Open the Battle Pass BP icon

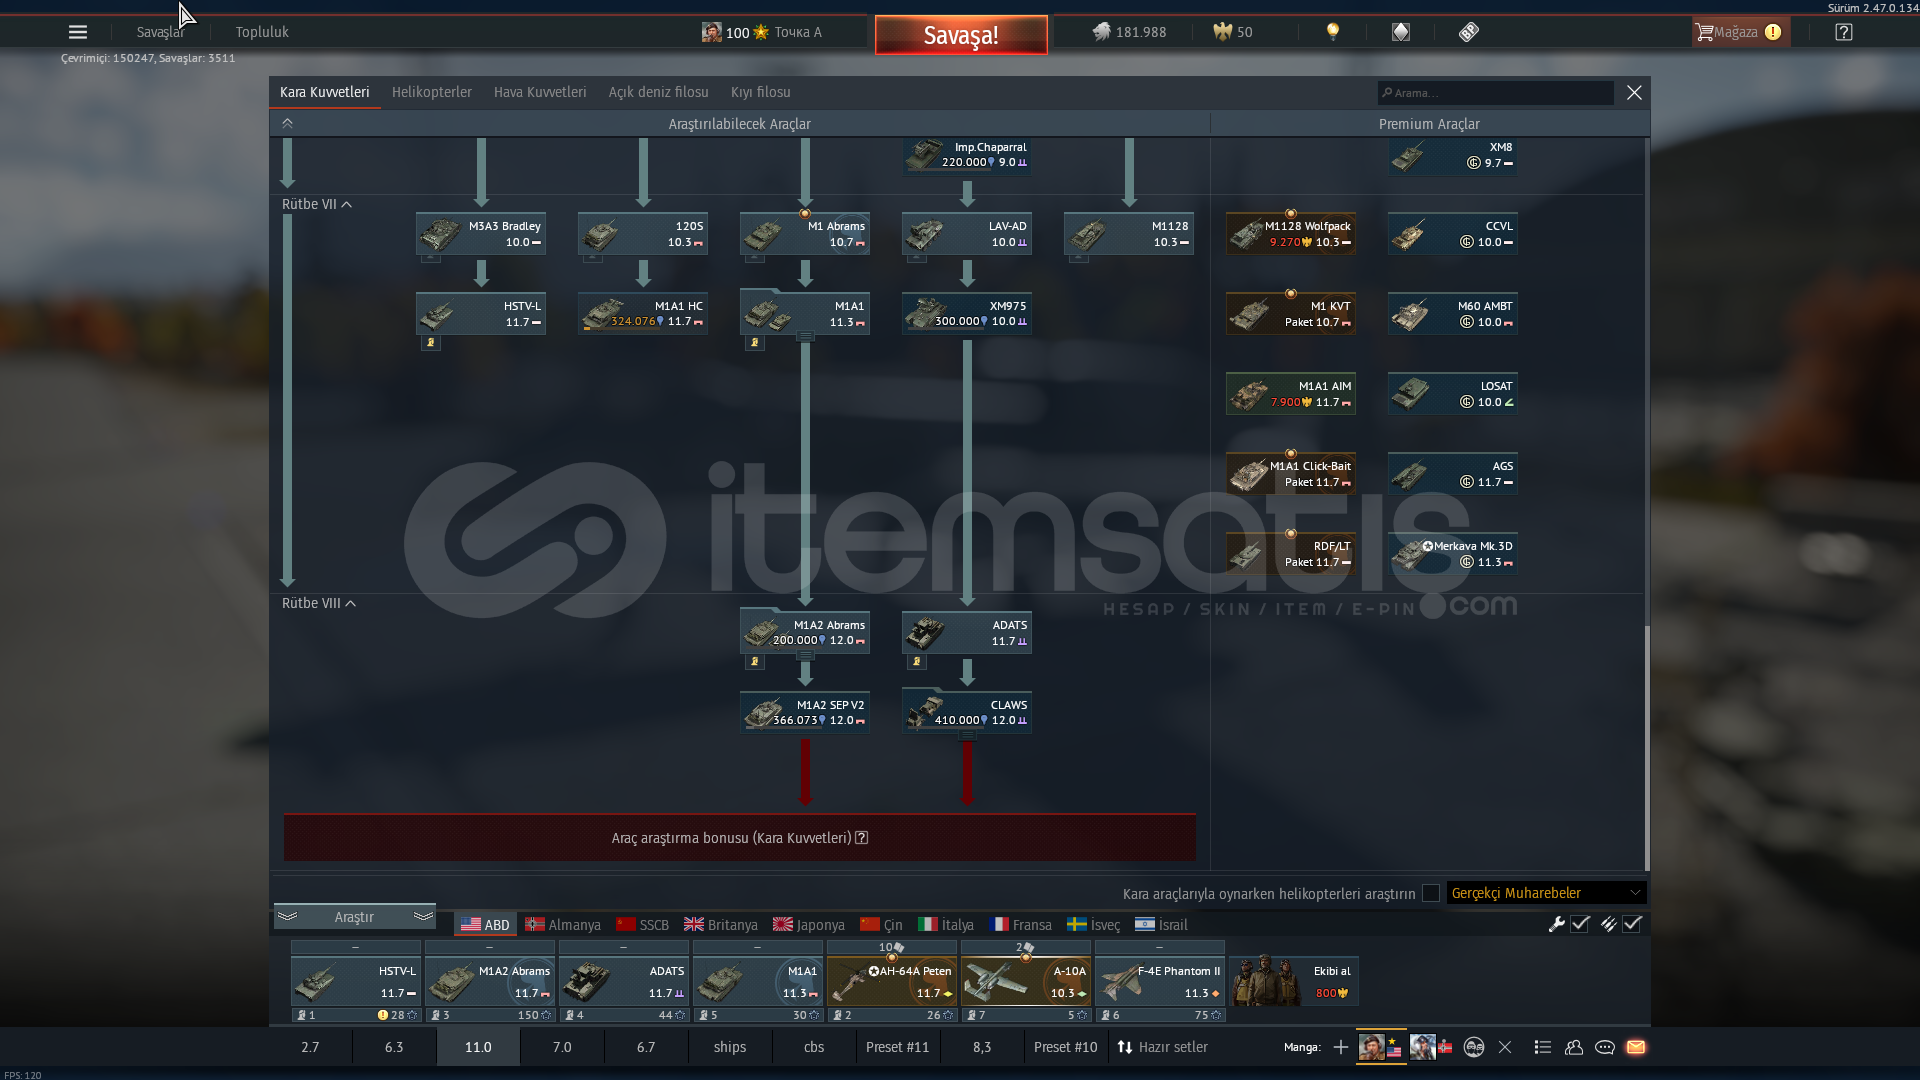click(x=1468, y=32)
